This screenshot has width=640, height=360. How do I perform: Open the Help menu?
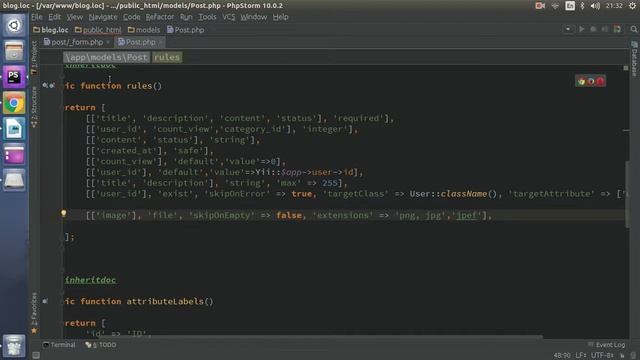coord(280,17)
